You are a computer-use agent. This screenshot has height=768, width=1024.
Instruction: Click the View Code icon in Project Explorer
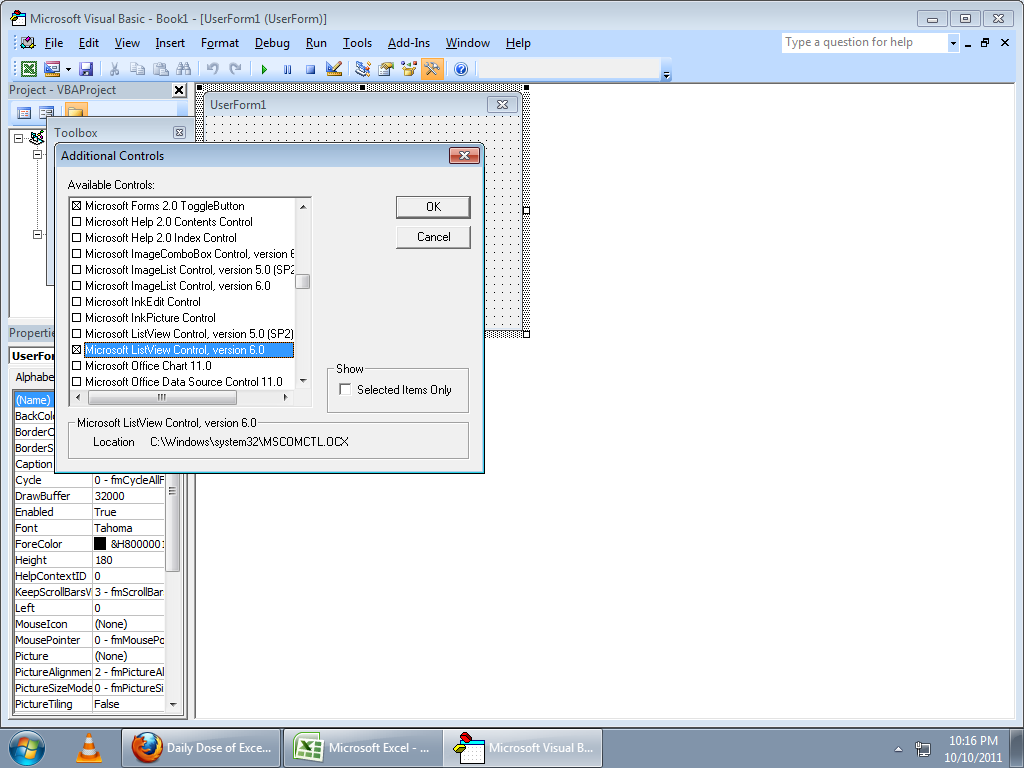[23, 112]
